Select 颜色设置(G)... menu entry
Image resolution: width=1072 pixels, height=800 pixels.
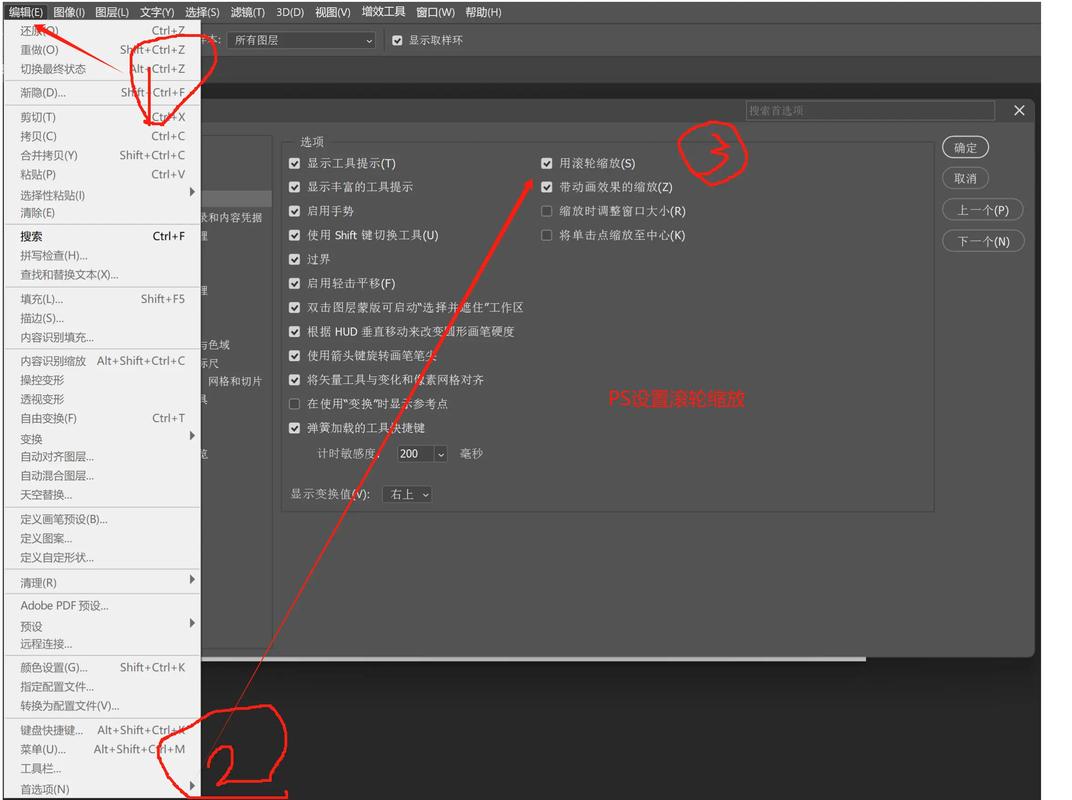pyautogui.click(x=54, y=667)
